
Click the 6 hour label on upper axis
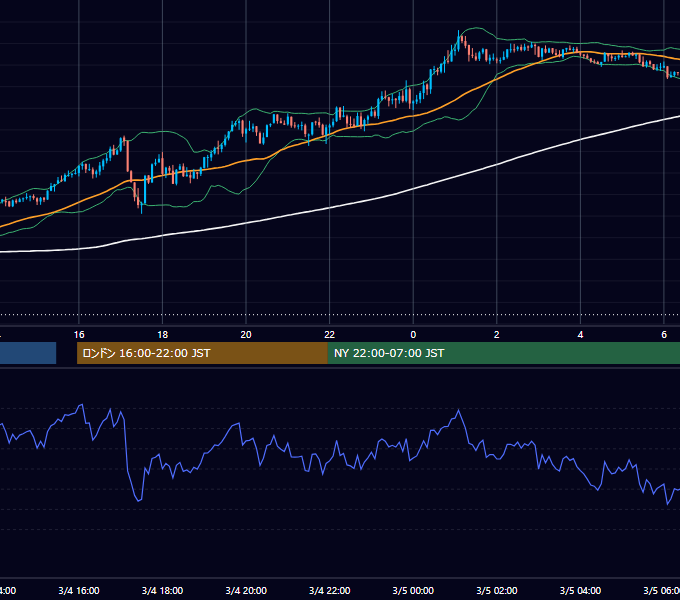pyautogui.click(x=664, y=335)
